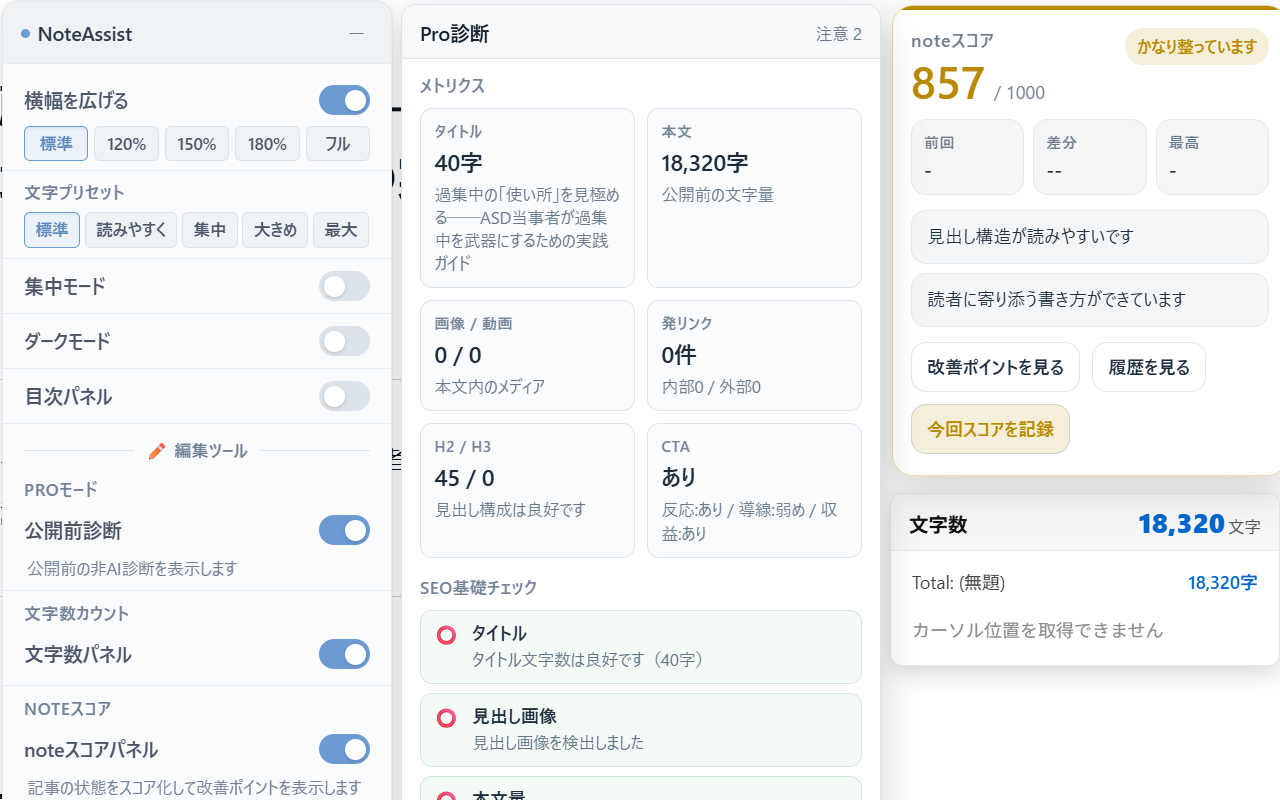Click the blue status dot beside NoteAssist
This screenshot has width=1280, height=800.
click(24, 33)
